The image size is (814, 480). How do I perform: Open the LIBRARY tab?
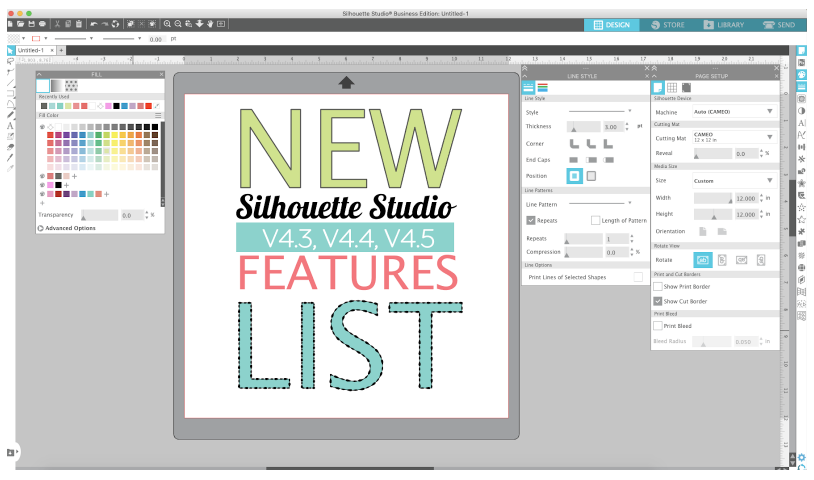(x=728, y=23)
